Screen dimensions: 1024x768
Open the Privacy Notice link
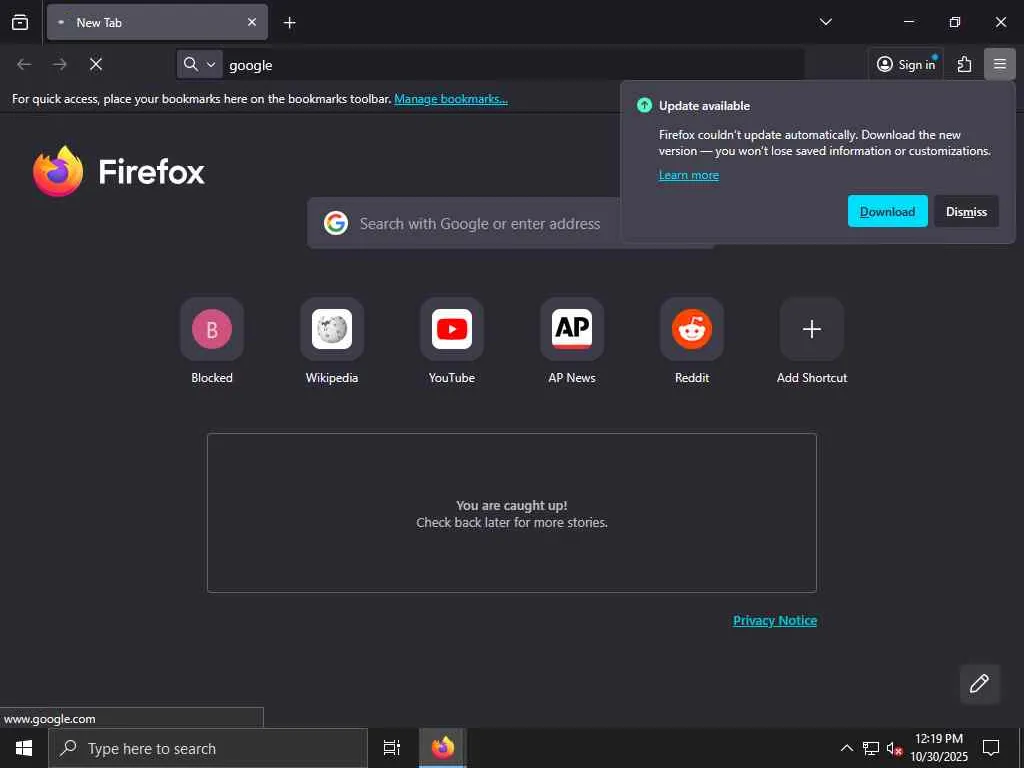pyautogui.click(x=775, y=620)
